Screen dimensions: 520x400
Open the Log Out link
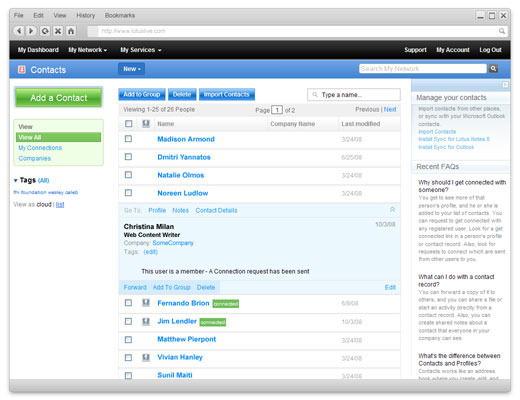490,50
